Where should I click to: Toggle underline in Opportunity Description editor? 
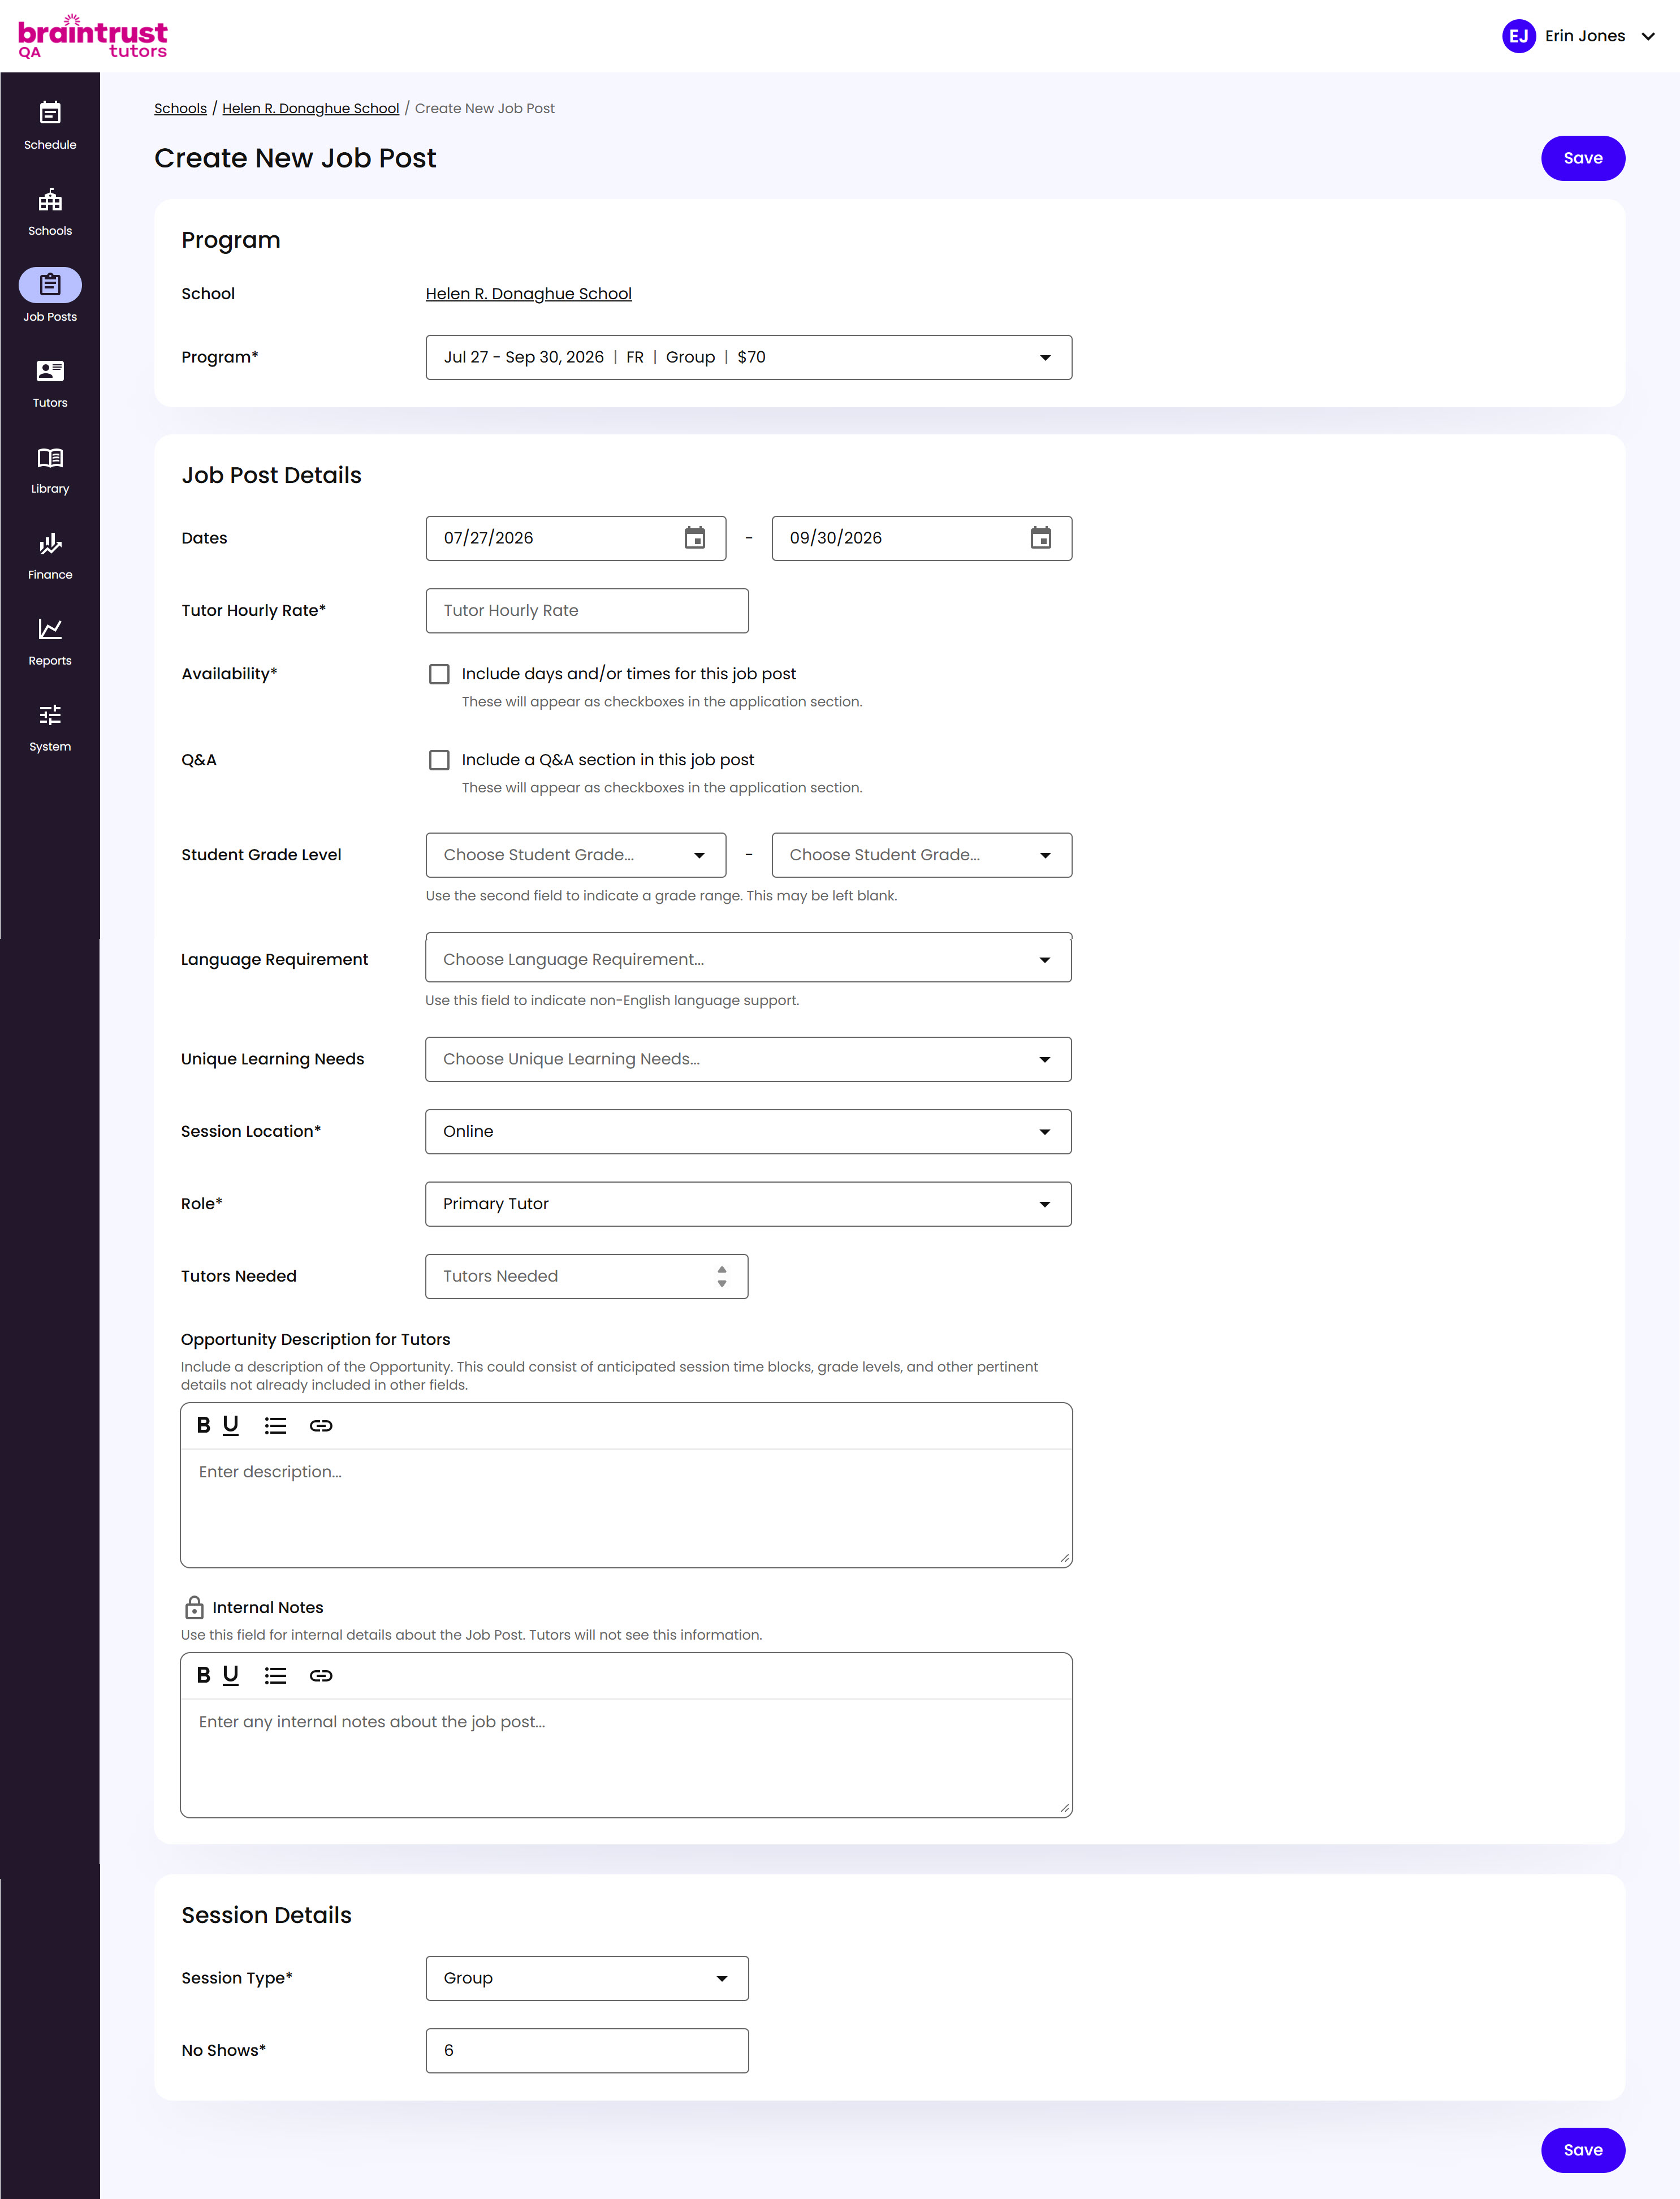coord(231,1425)
